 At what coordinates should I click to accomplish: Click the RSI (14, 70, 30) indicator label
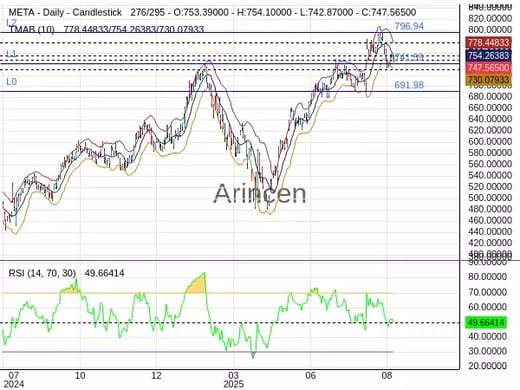tap(42, 273)
